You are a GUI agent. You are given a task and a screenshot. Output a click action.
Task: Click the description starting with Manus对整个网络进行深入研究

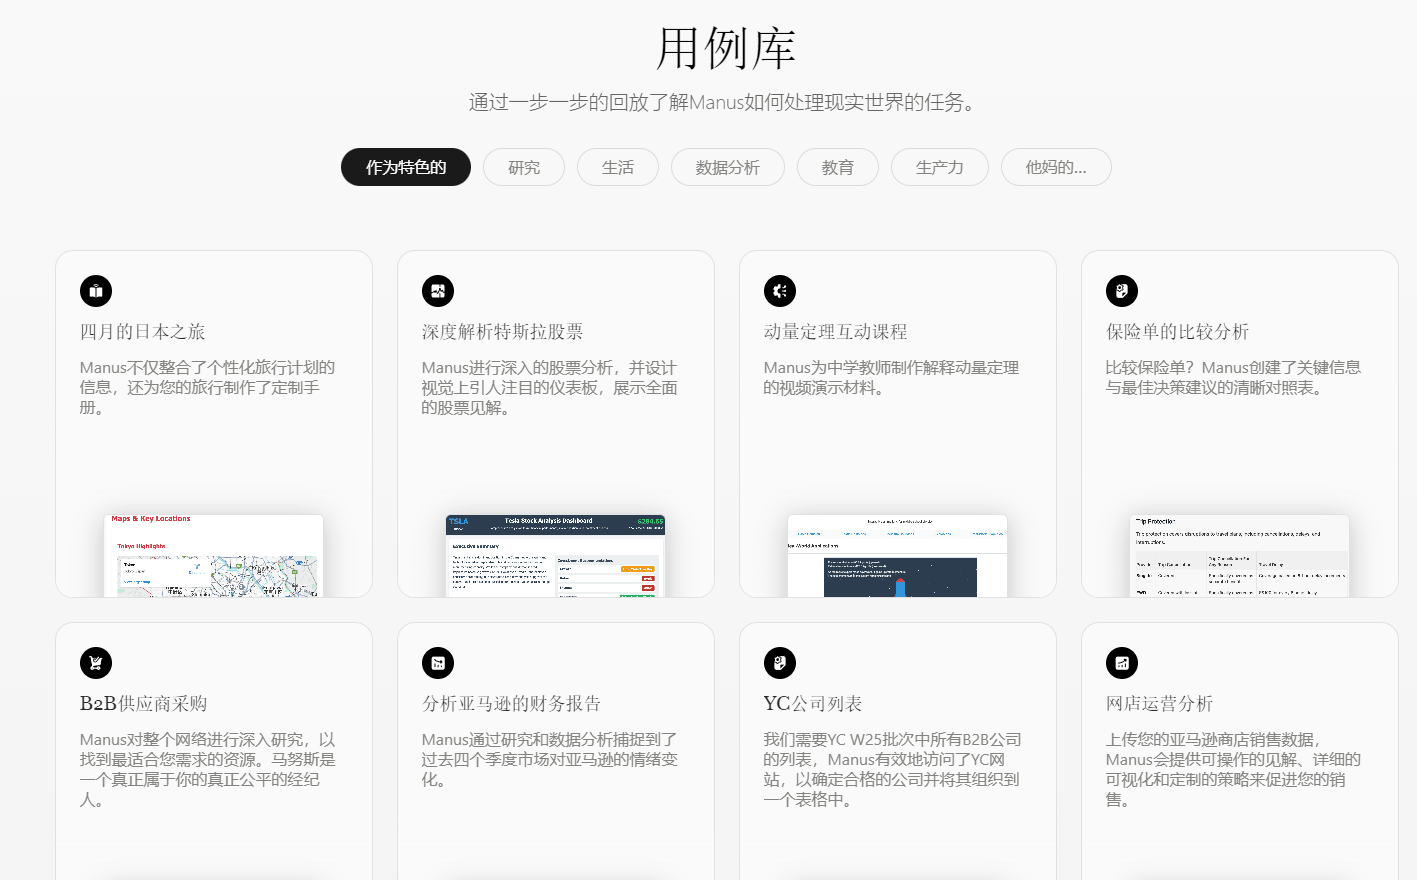point(208,770)
